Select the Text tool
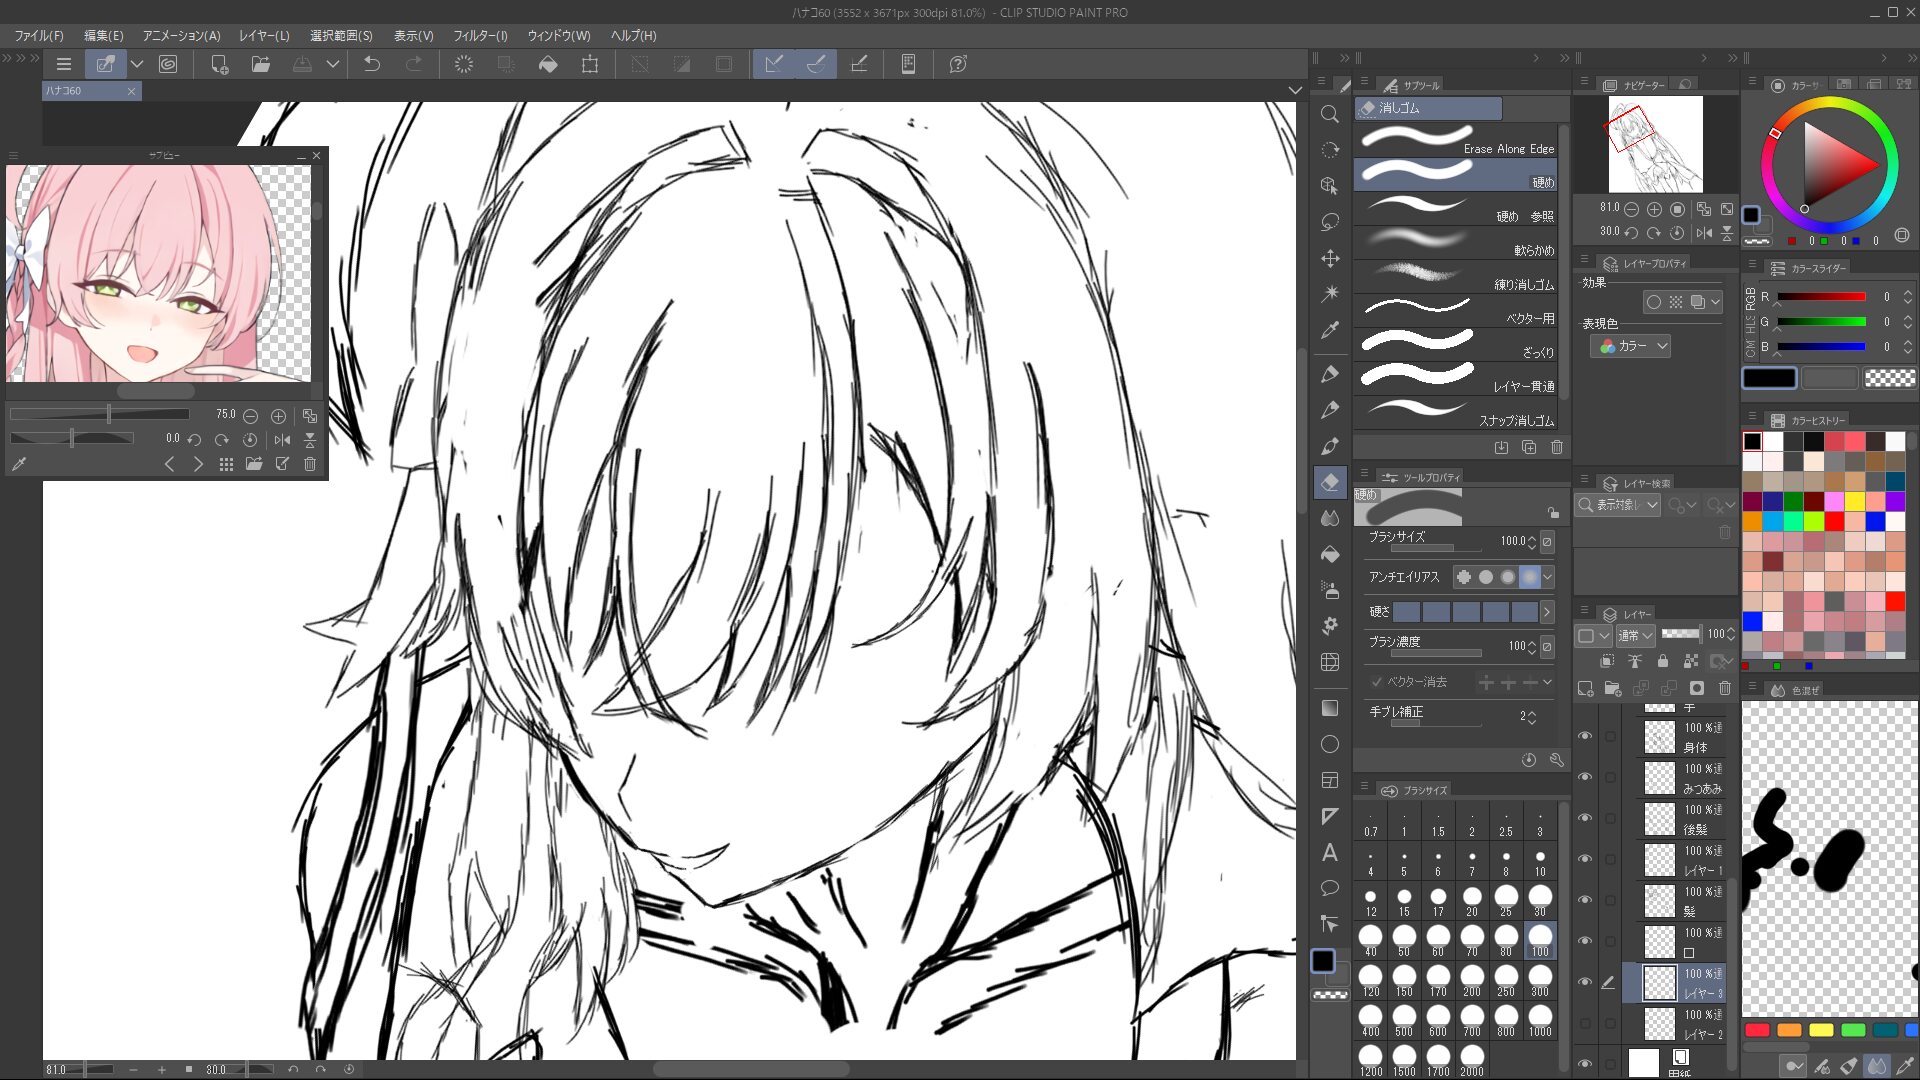 coord(1329,852)
